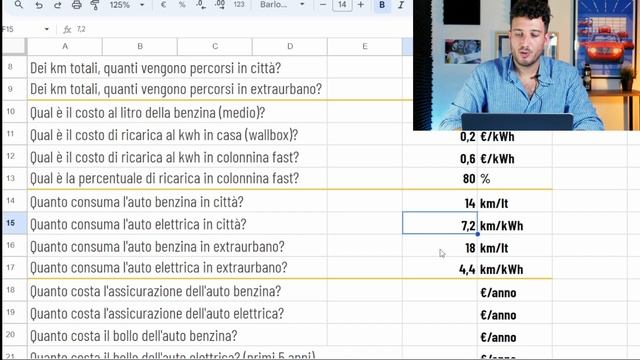Viewport: 640px width, 360px height.
Task: Click 'km/lt' unit in row 16
Action: (494, 248)
